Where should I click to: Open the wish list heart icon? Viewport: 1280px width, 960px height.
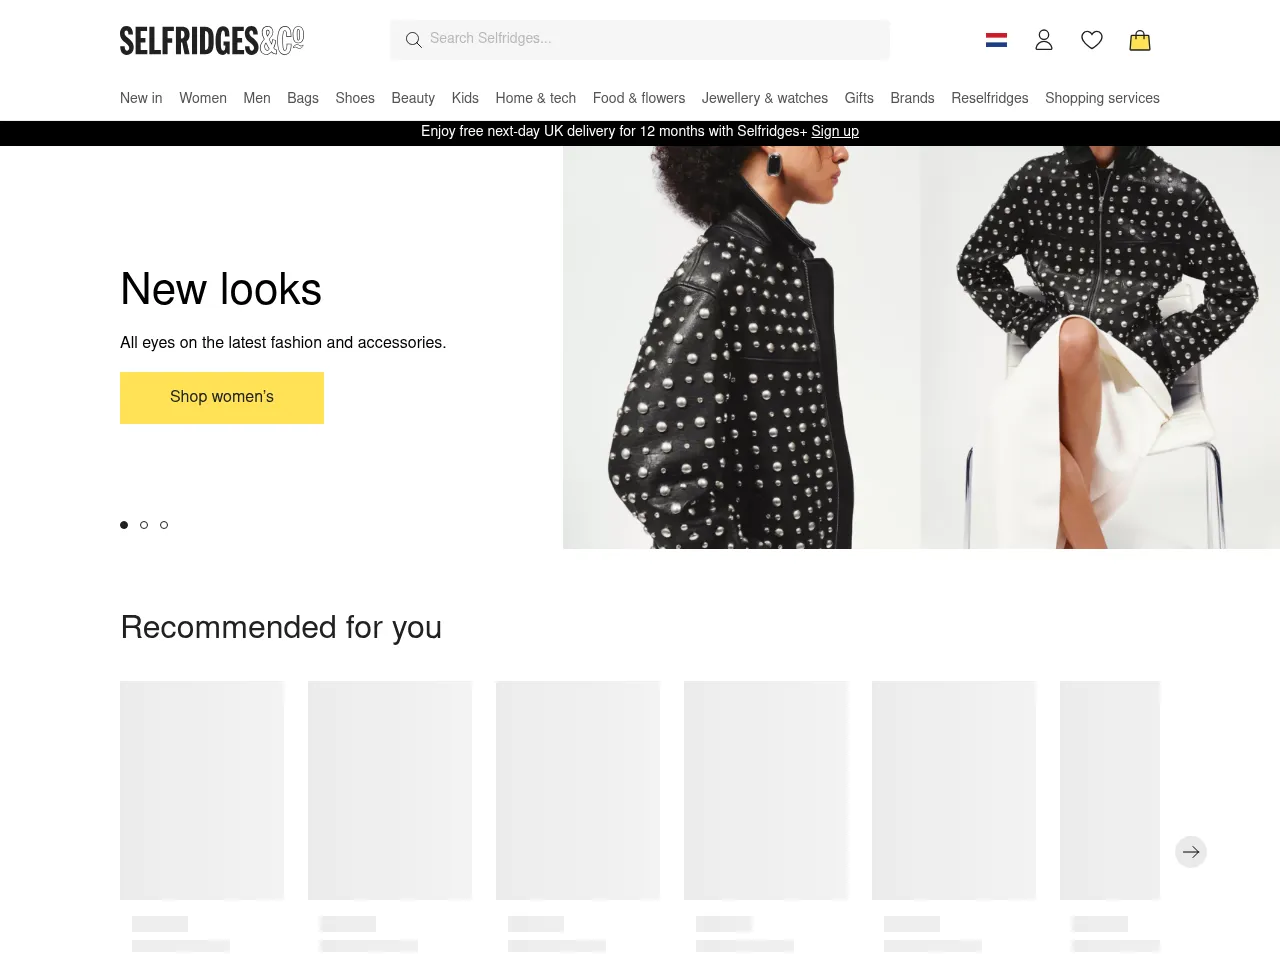[x=1092, y=40]
